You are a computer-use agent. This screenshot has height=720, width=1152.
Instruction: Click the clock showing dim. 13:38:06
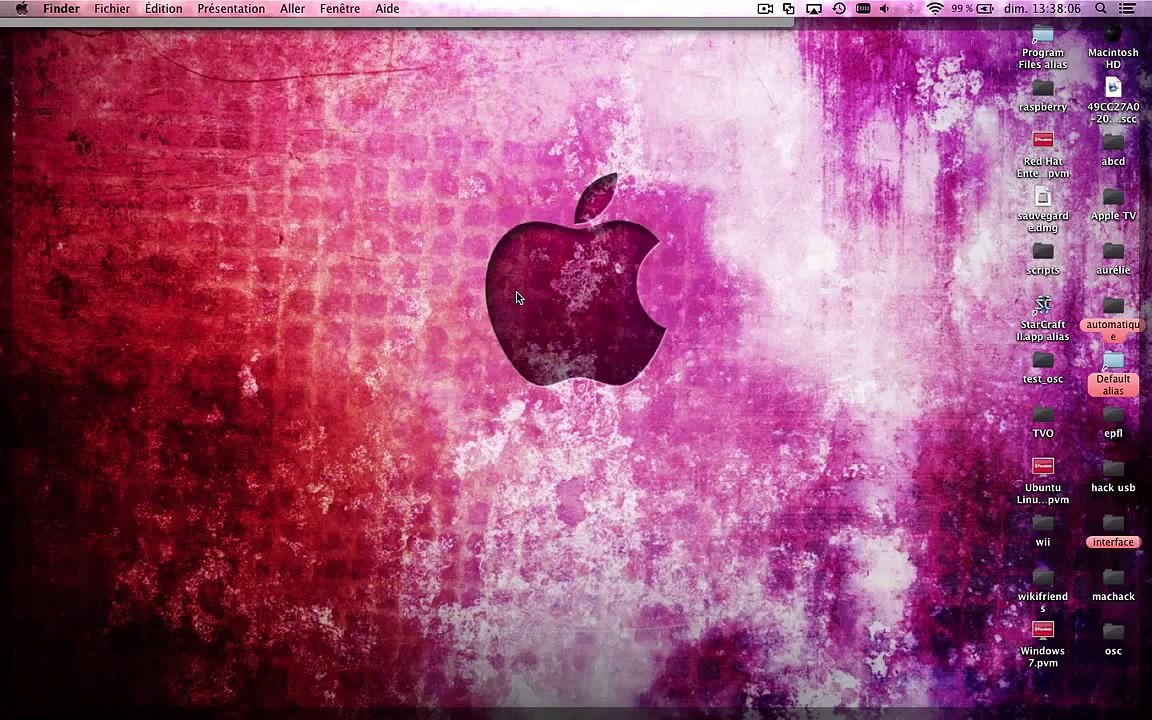(x=1043, y=9)
